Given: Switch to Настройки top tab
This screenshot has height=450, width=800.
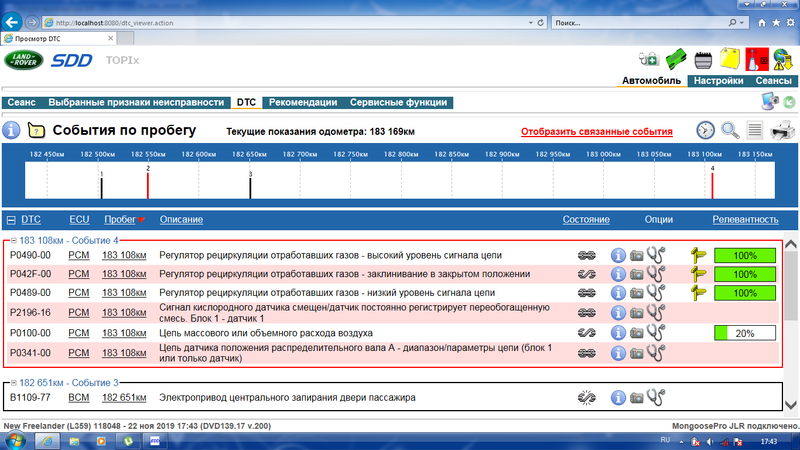Looking at the screenshot, I should (x=718, y=81).
